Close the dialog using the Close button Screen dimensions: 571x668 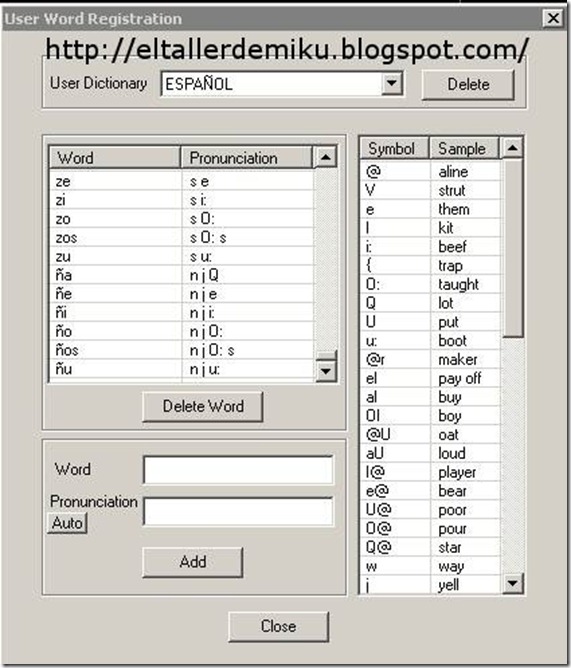click(278, 626)
